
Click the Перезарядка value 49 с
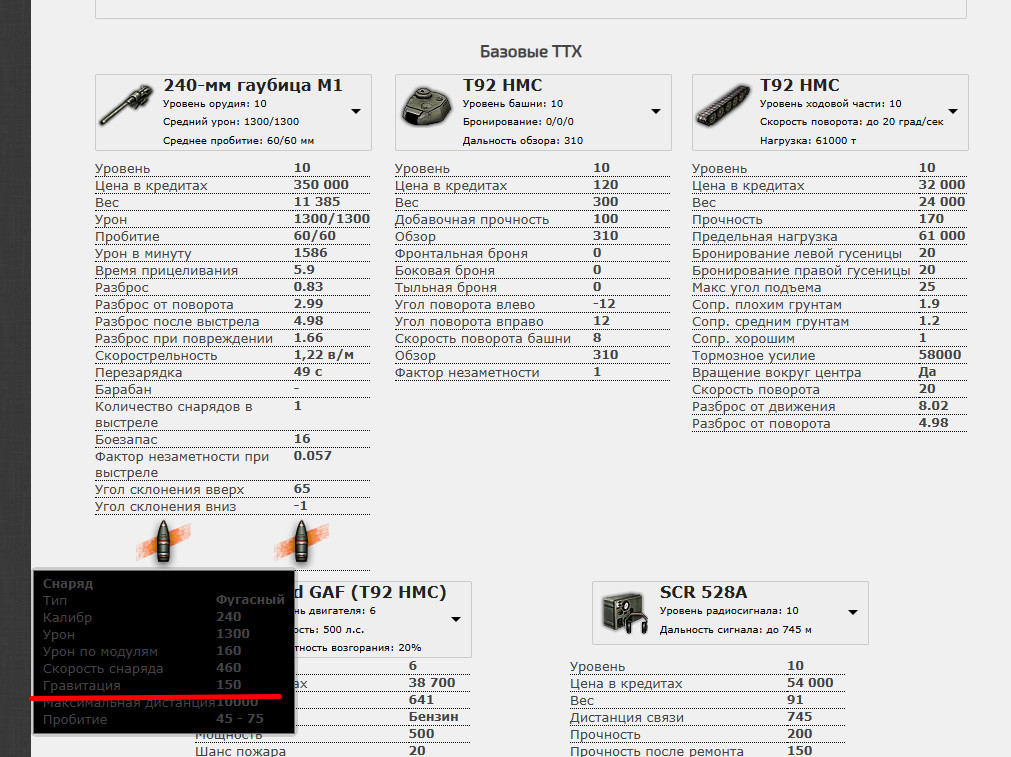point(308,372)
